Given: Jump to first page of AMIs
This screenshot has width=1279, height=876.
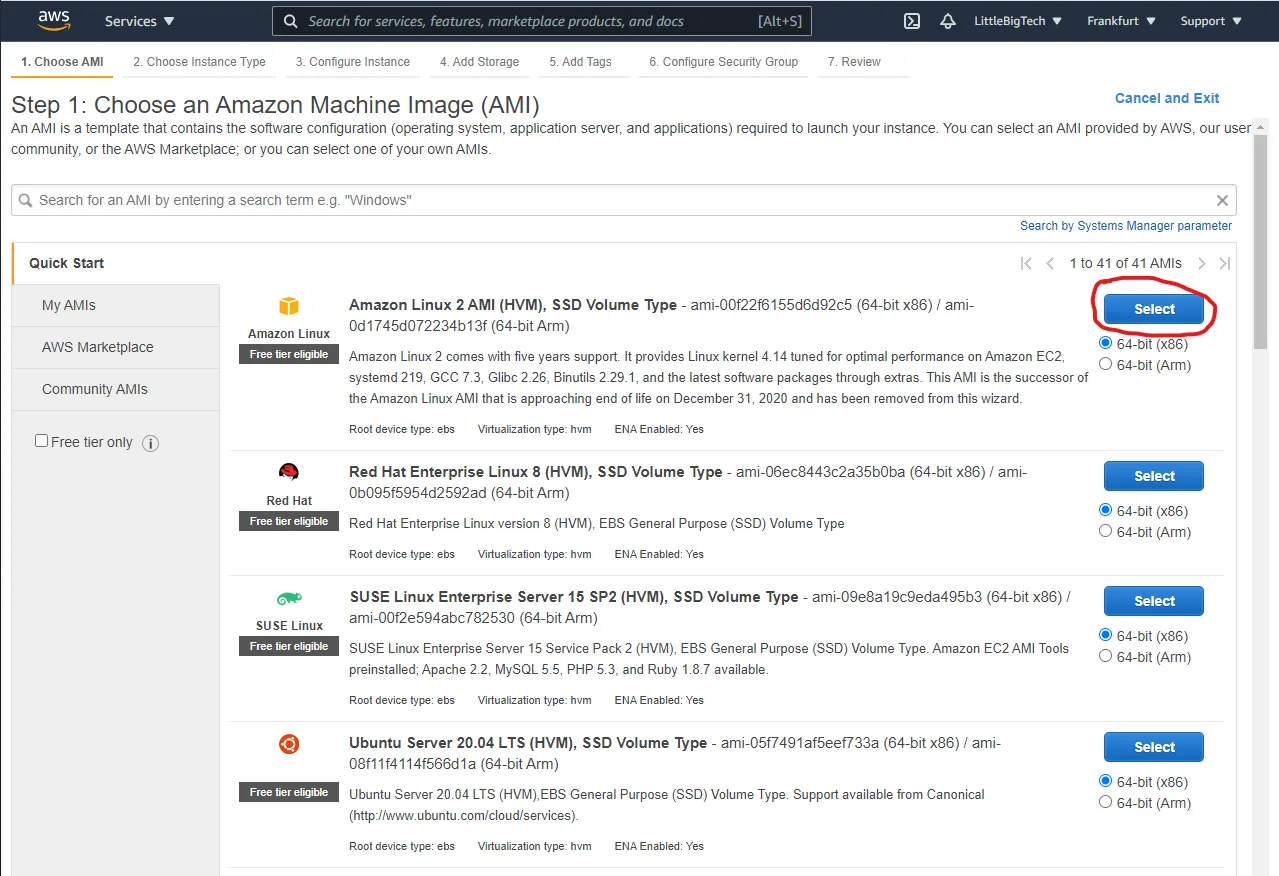Looking at the screenshot, I should click(x=1026, y=264).
